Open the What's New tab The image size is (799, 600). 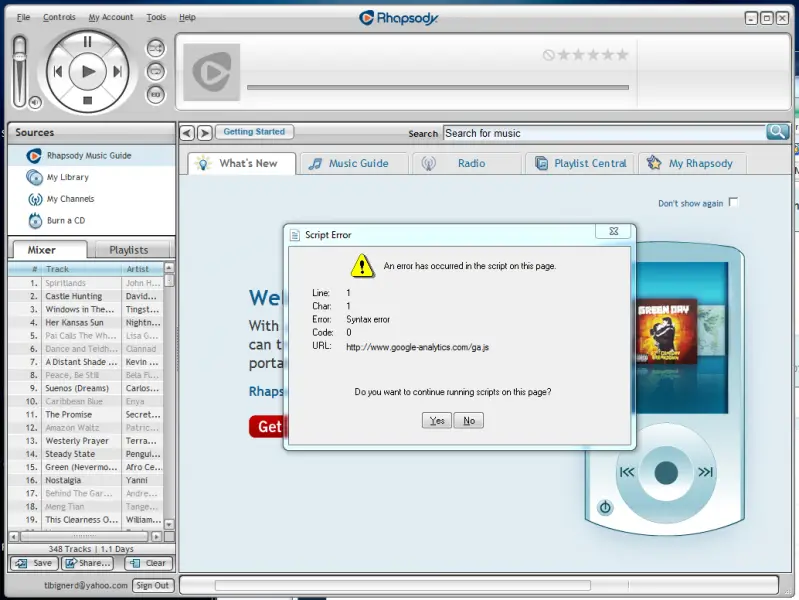click(x=242, y=164)
